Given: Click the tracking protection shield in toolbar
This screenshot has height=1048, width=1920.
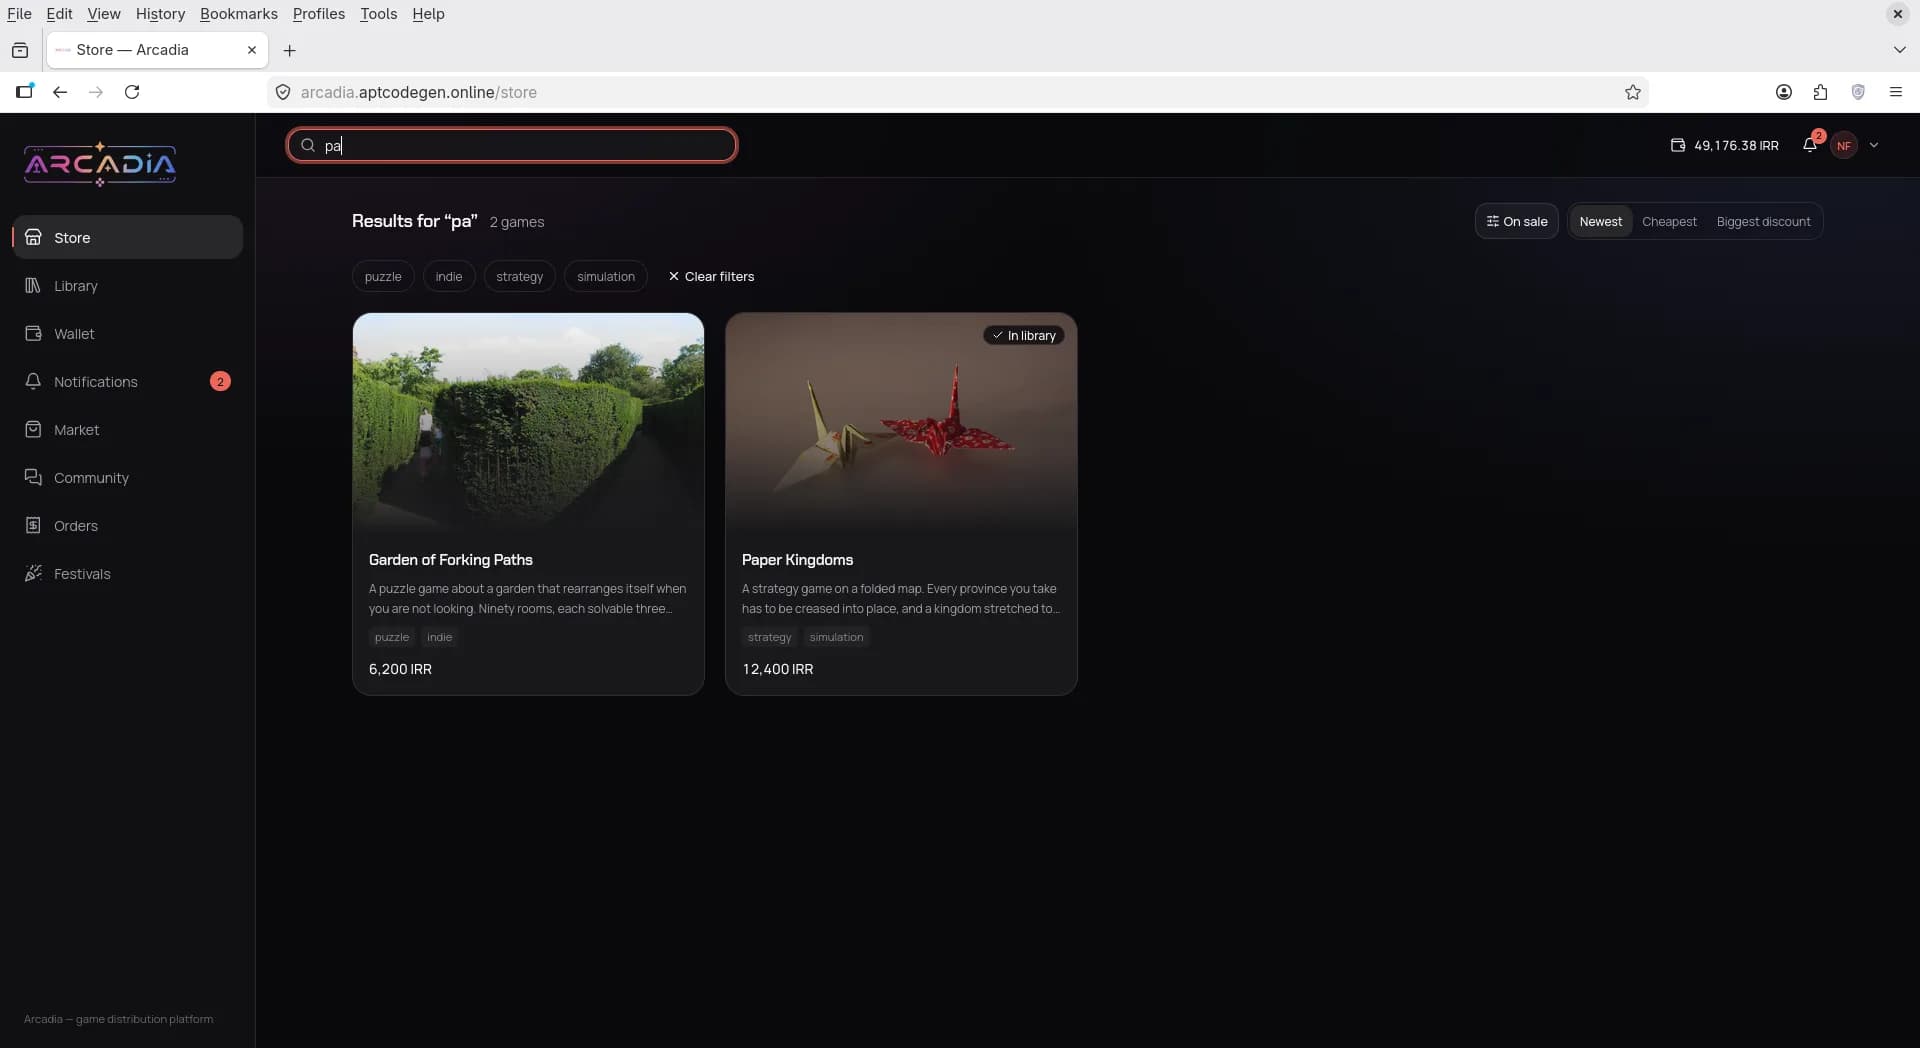Looking at the screenshot, I should [x=1858, y=92].
